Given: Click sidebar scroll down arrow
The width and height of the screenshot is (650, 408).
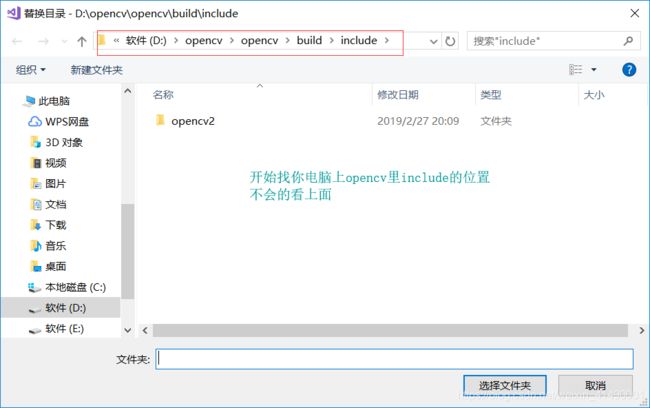Looking at the screenshot, I should click(128, 330).
